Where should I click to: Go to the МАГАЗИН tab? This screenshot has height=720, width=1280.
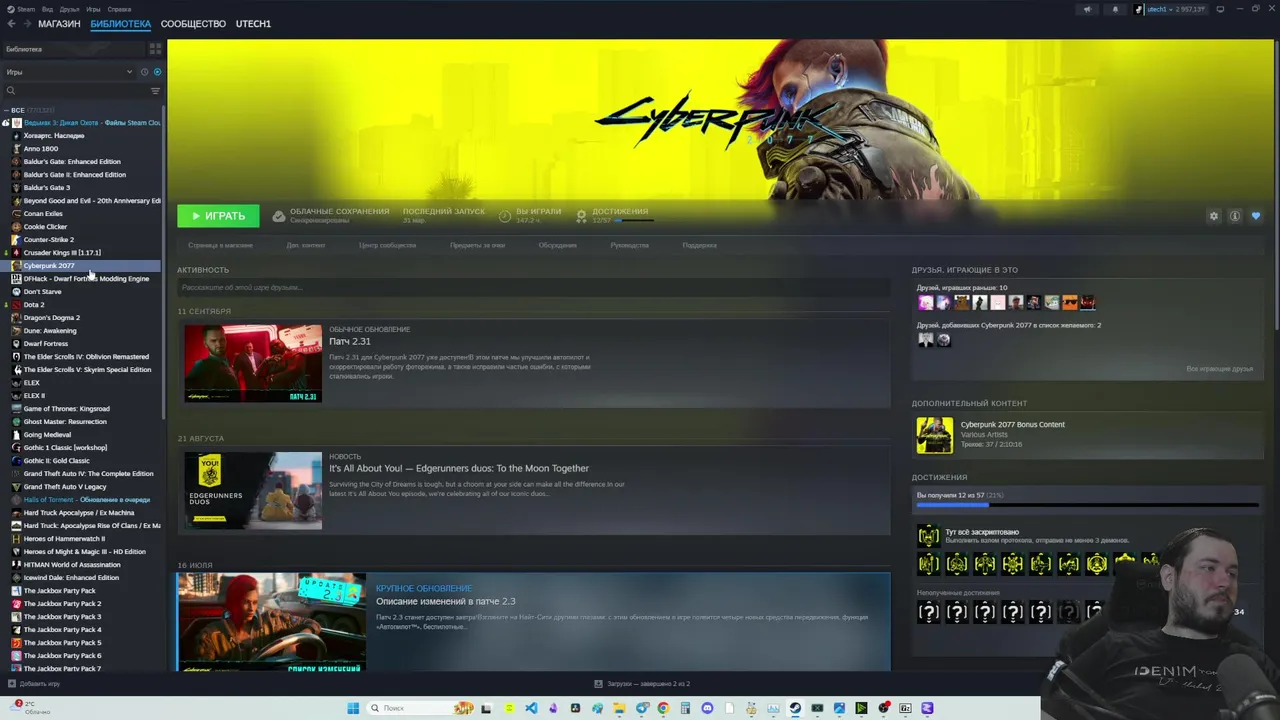(59, 24)
